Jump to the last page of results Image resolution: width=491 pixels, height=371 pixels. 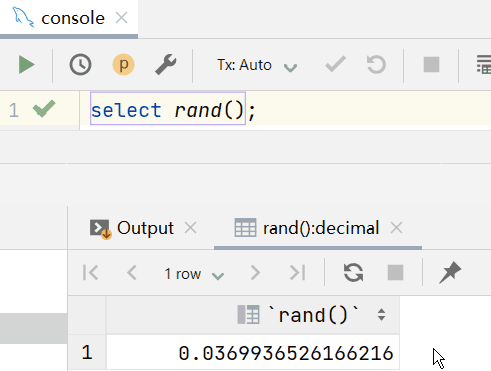297,273
